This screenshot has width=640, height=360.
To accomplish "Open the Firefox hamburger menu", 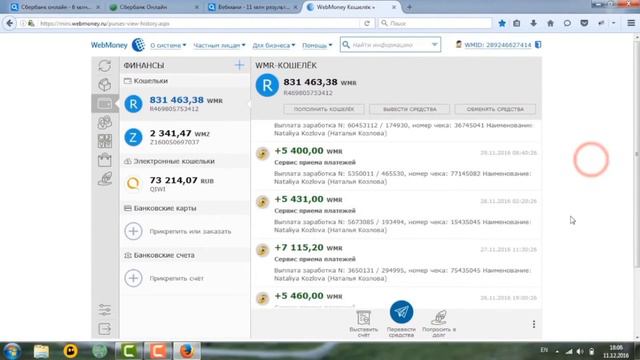I will click(x=631, y=23).
